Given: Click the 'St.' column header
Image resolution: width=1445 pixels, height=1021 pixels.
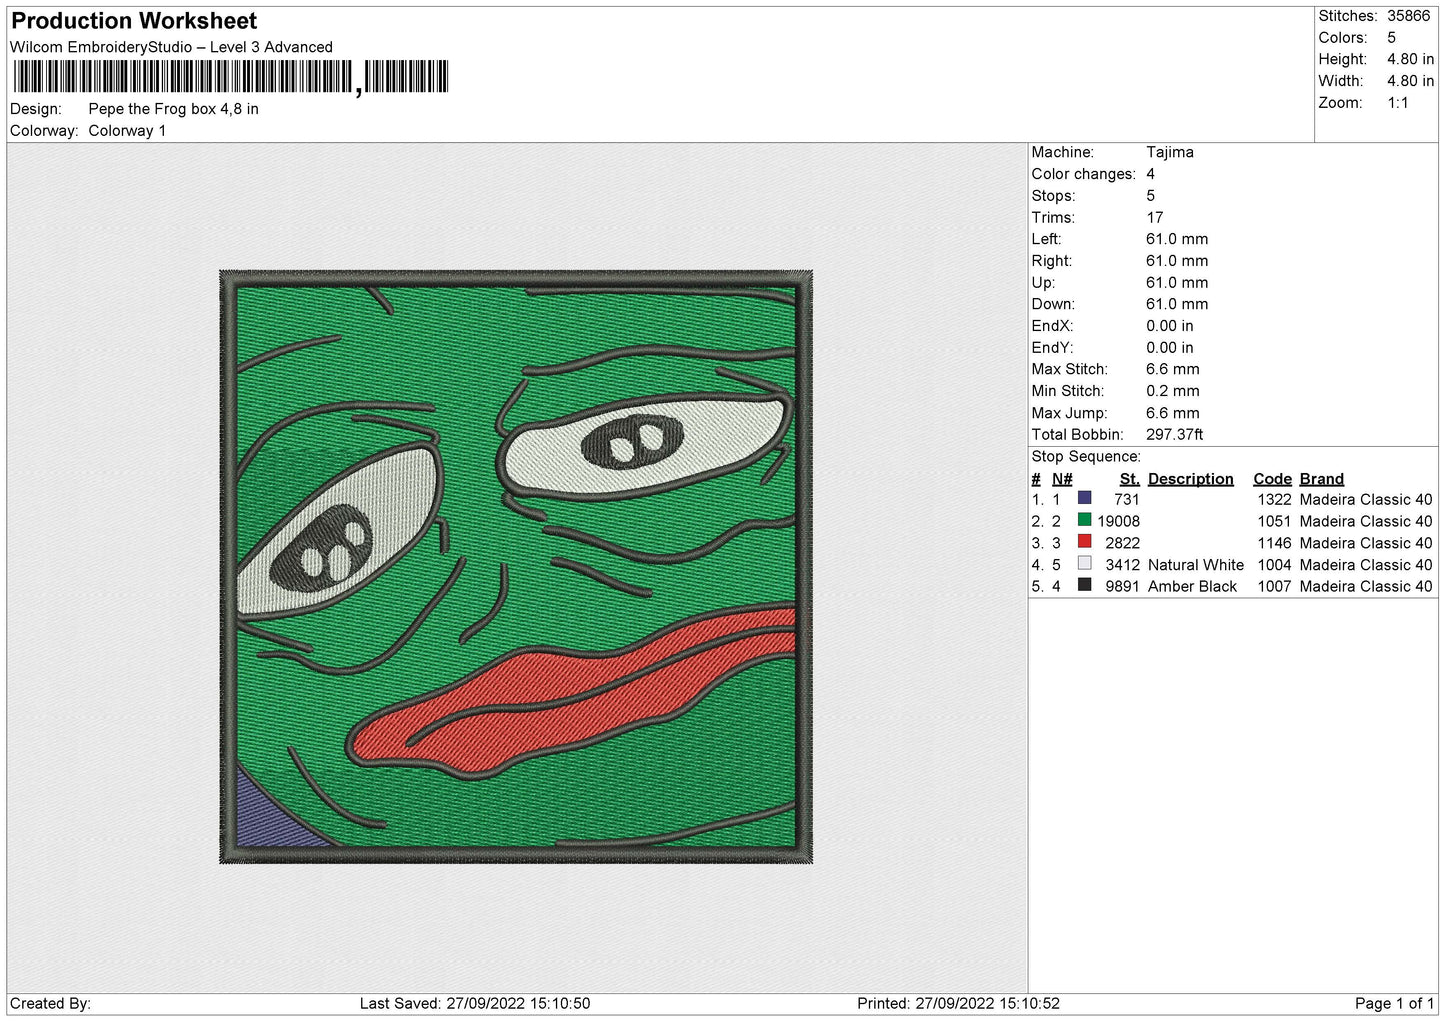Looking at the screenshot, I should (x=1129, y=479).
